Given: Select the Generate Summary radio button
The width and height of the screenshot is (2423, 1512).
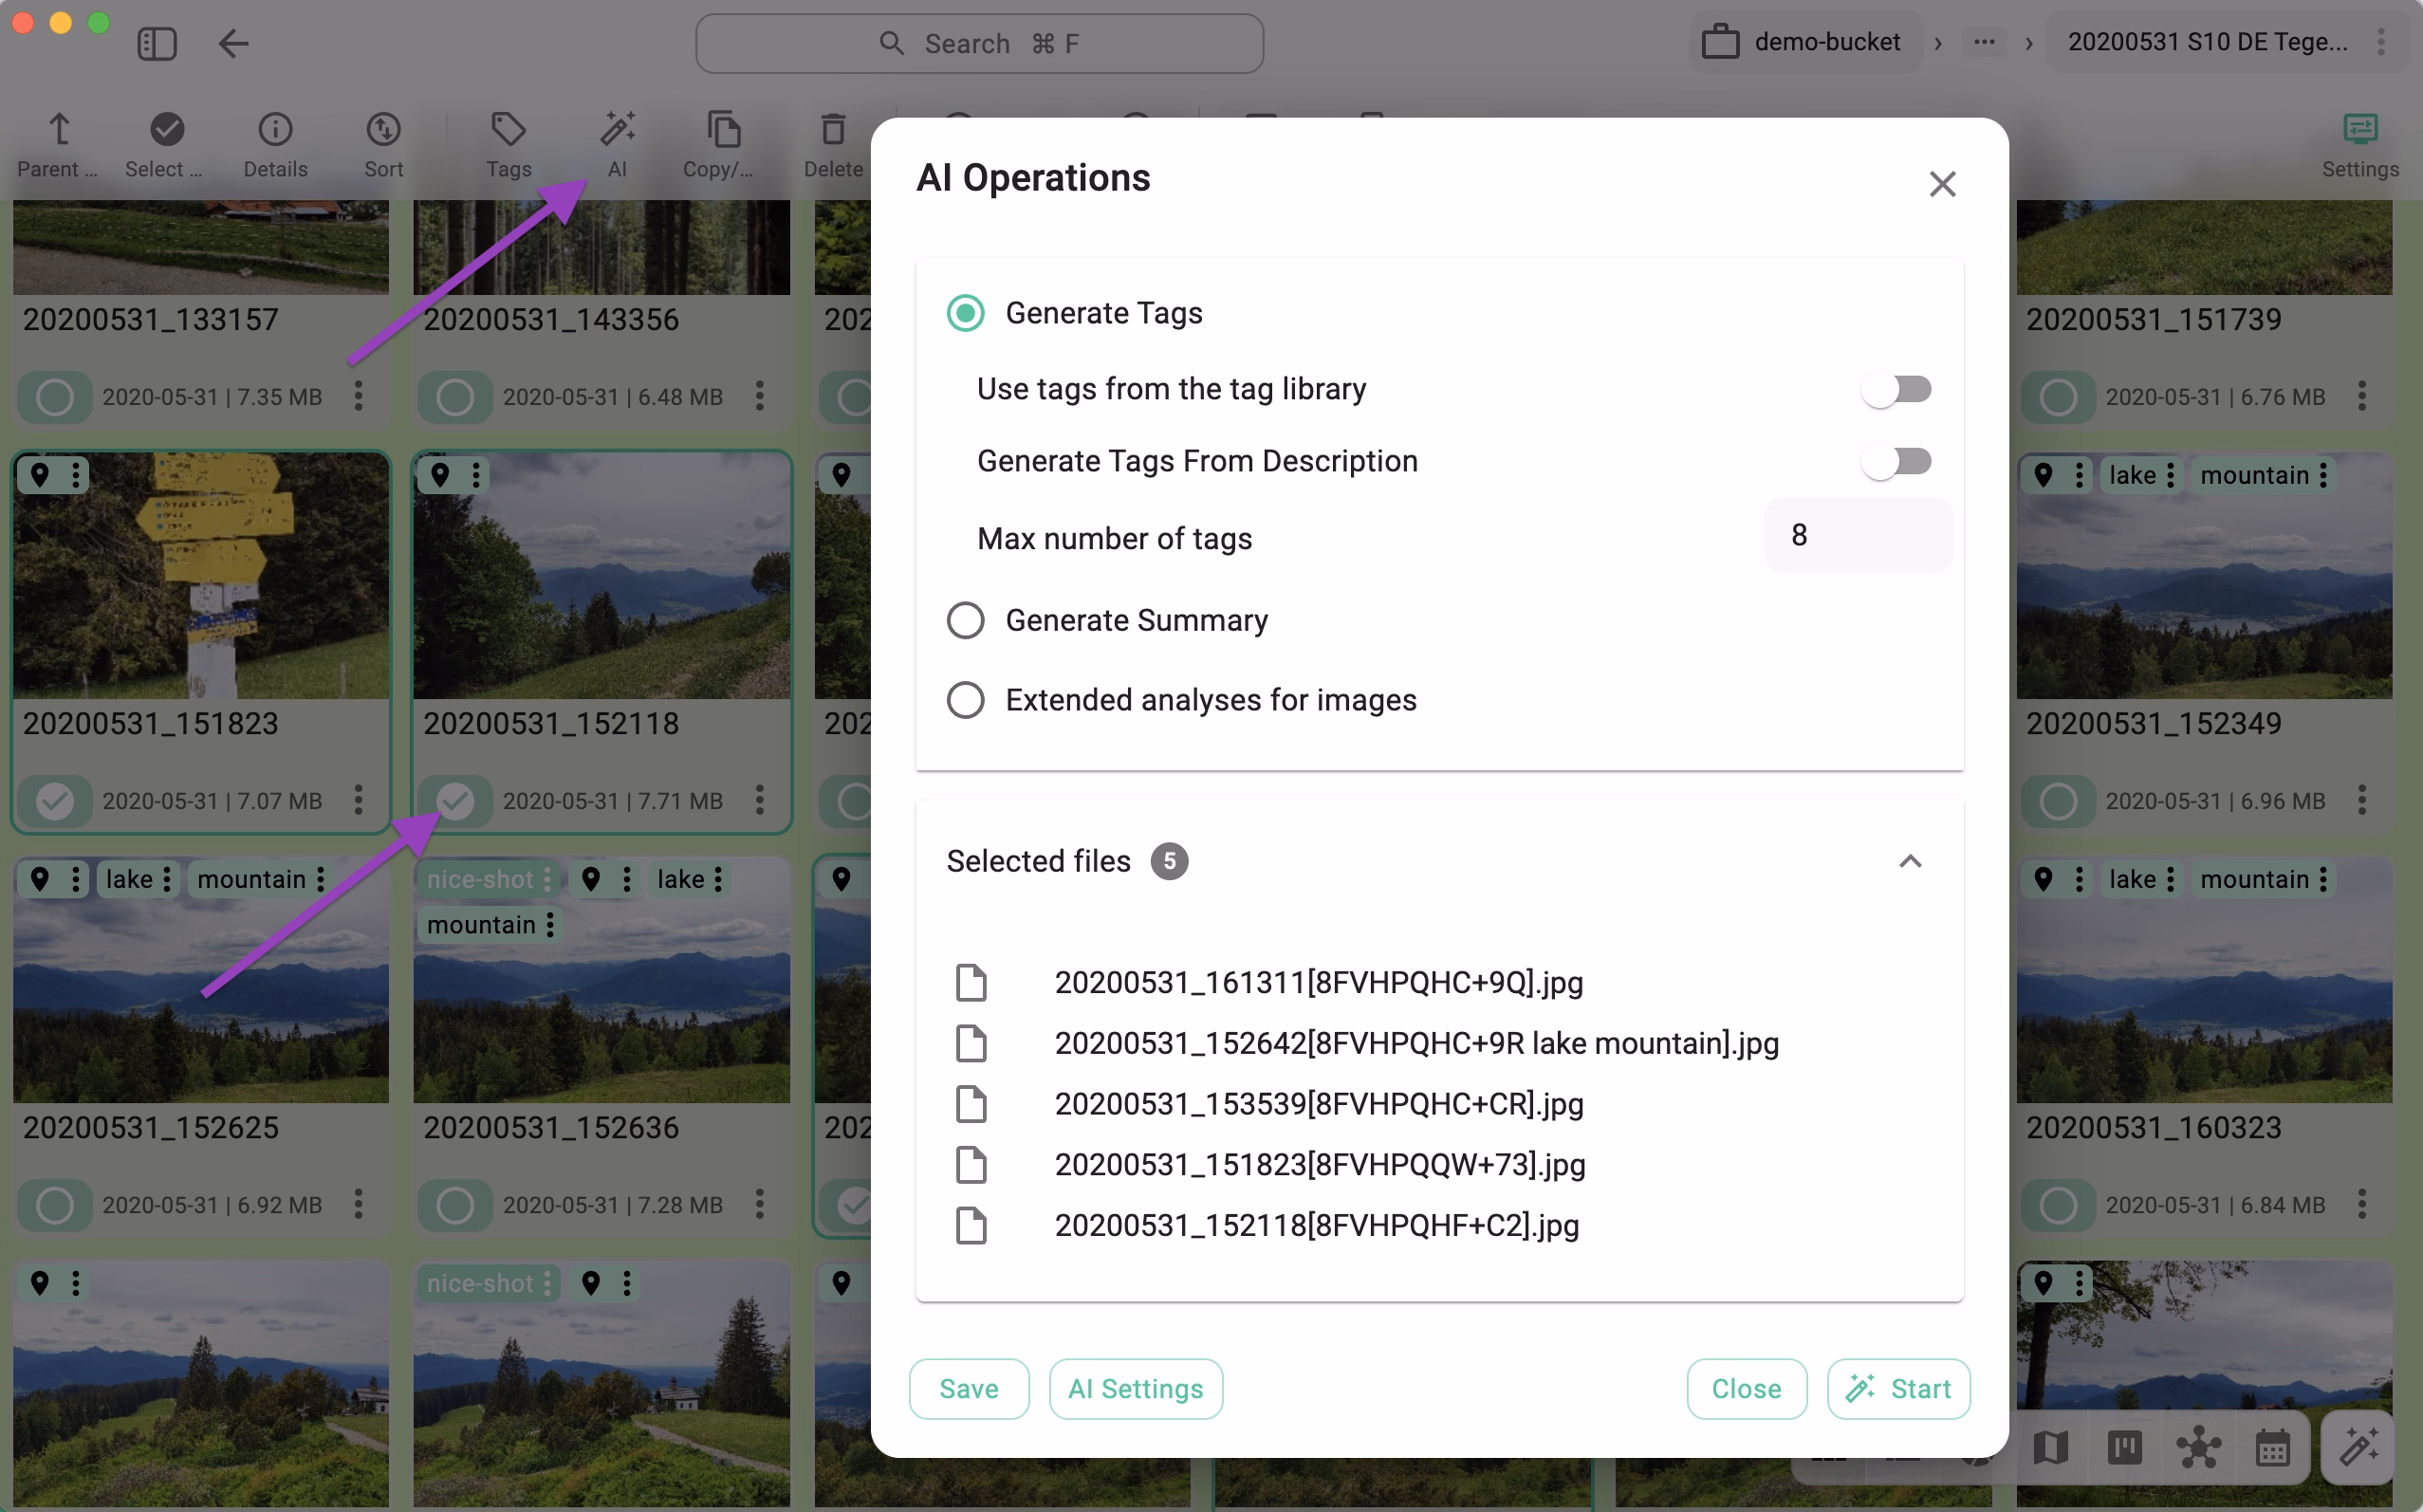Looking at the screenshot, I should click(965, 620).
